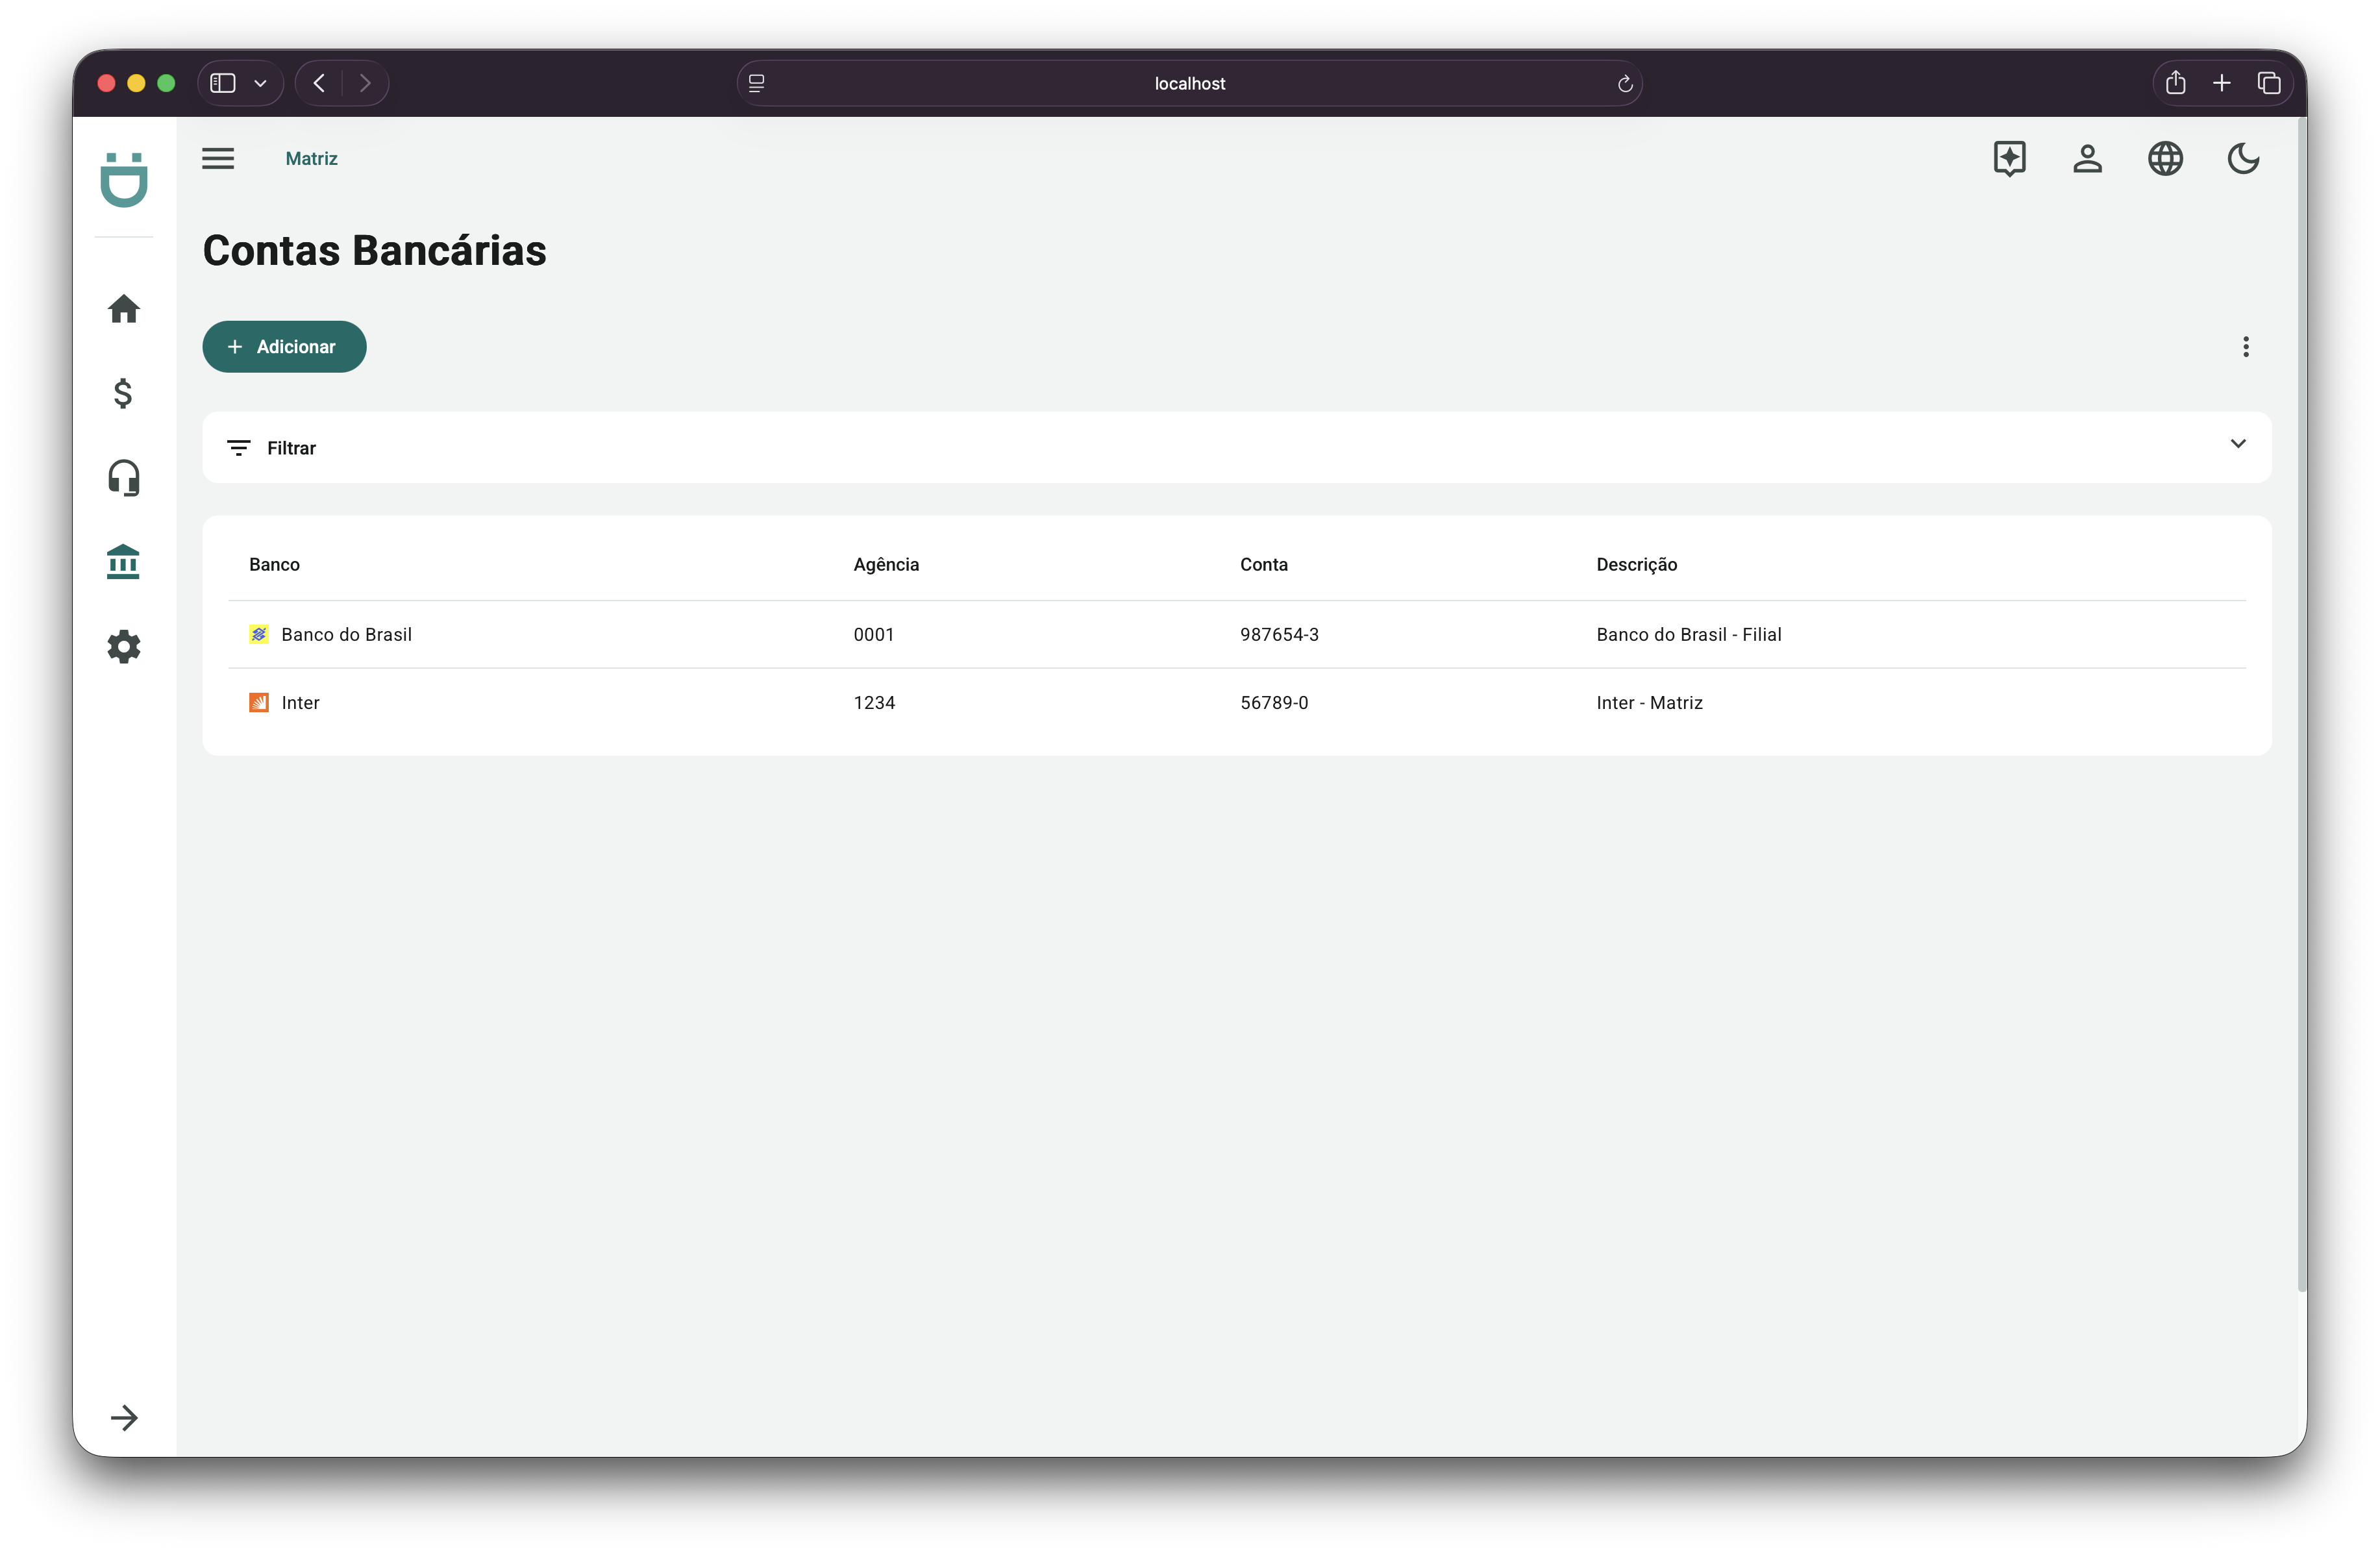The width and height of the screenshot is (2380, 1553).
Task: Toggle dark mode with moon icon
Action: [2243, 158]
